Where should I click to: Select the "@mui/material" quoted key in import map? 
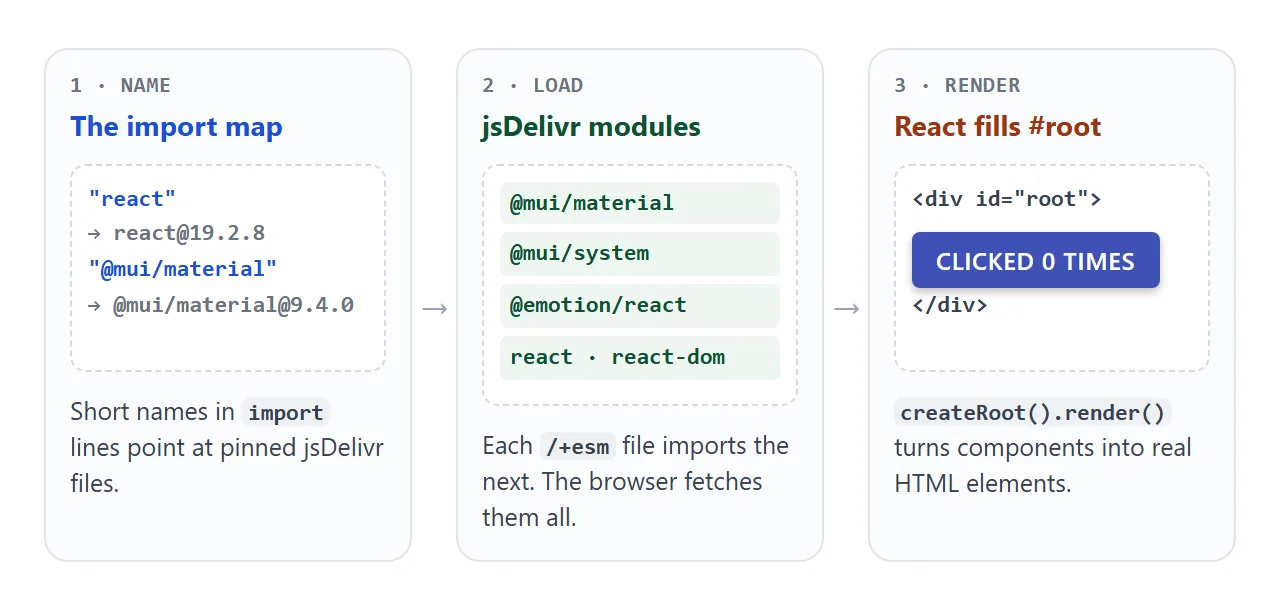(x=182, y=269)
